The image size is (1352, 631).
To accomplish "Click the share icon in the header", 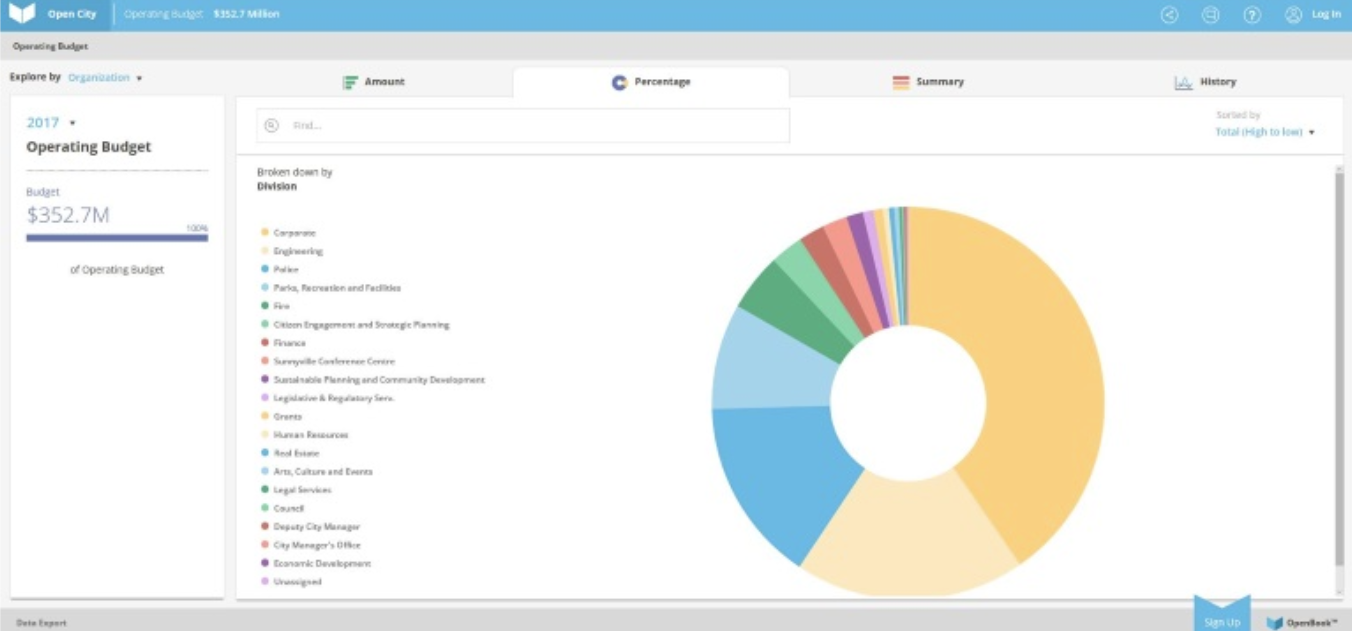I will point(1170,14).
